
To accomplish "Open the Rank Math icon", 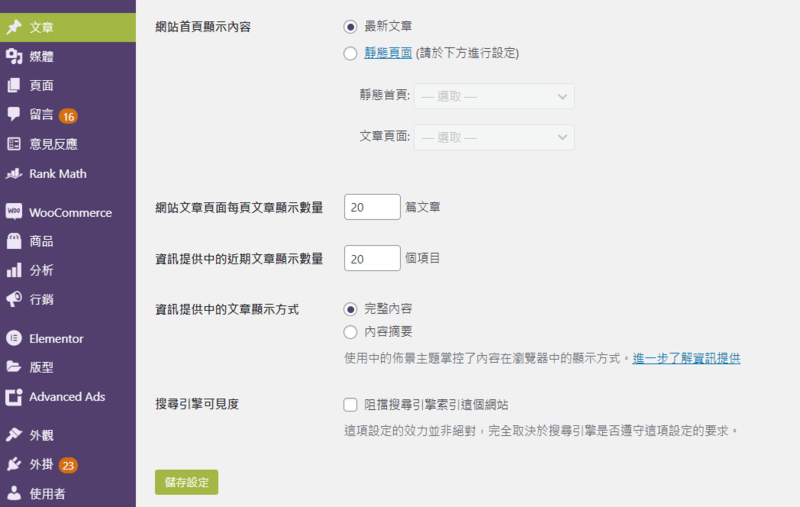I will click(14, 173).
